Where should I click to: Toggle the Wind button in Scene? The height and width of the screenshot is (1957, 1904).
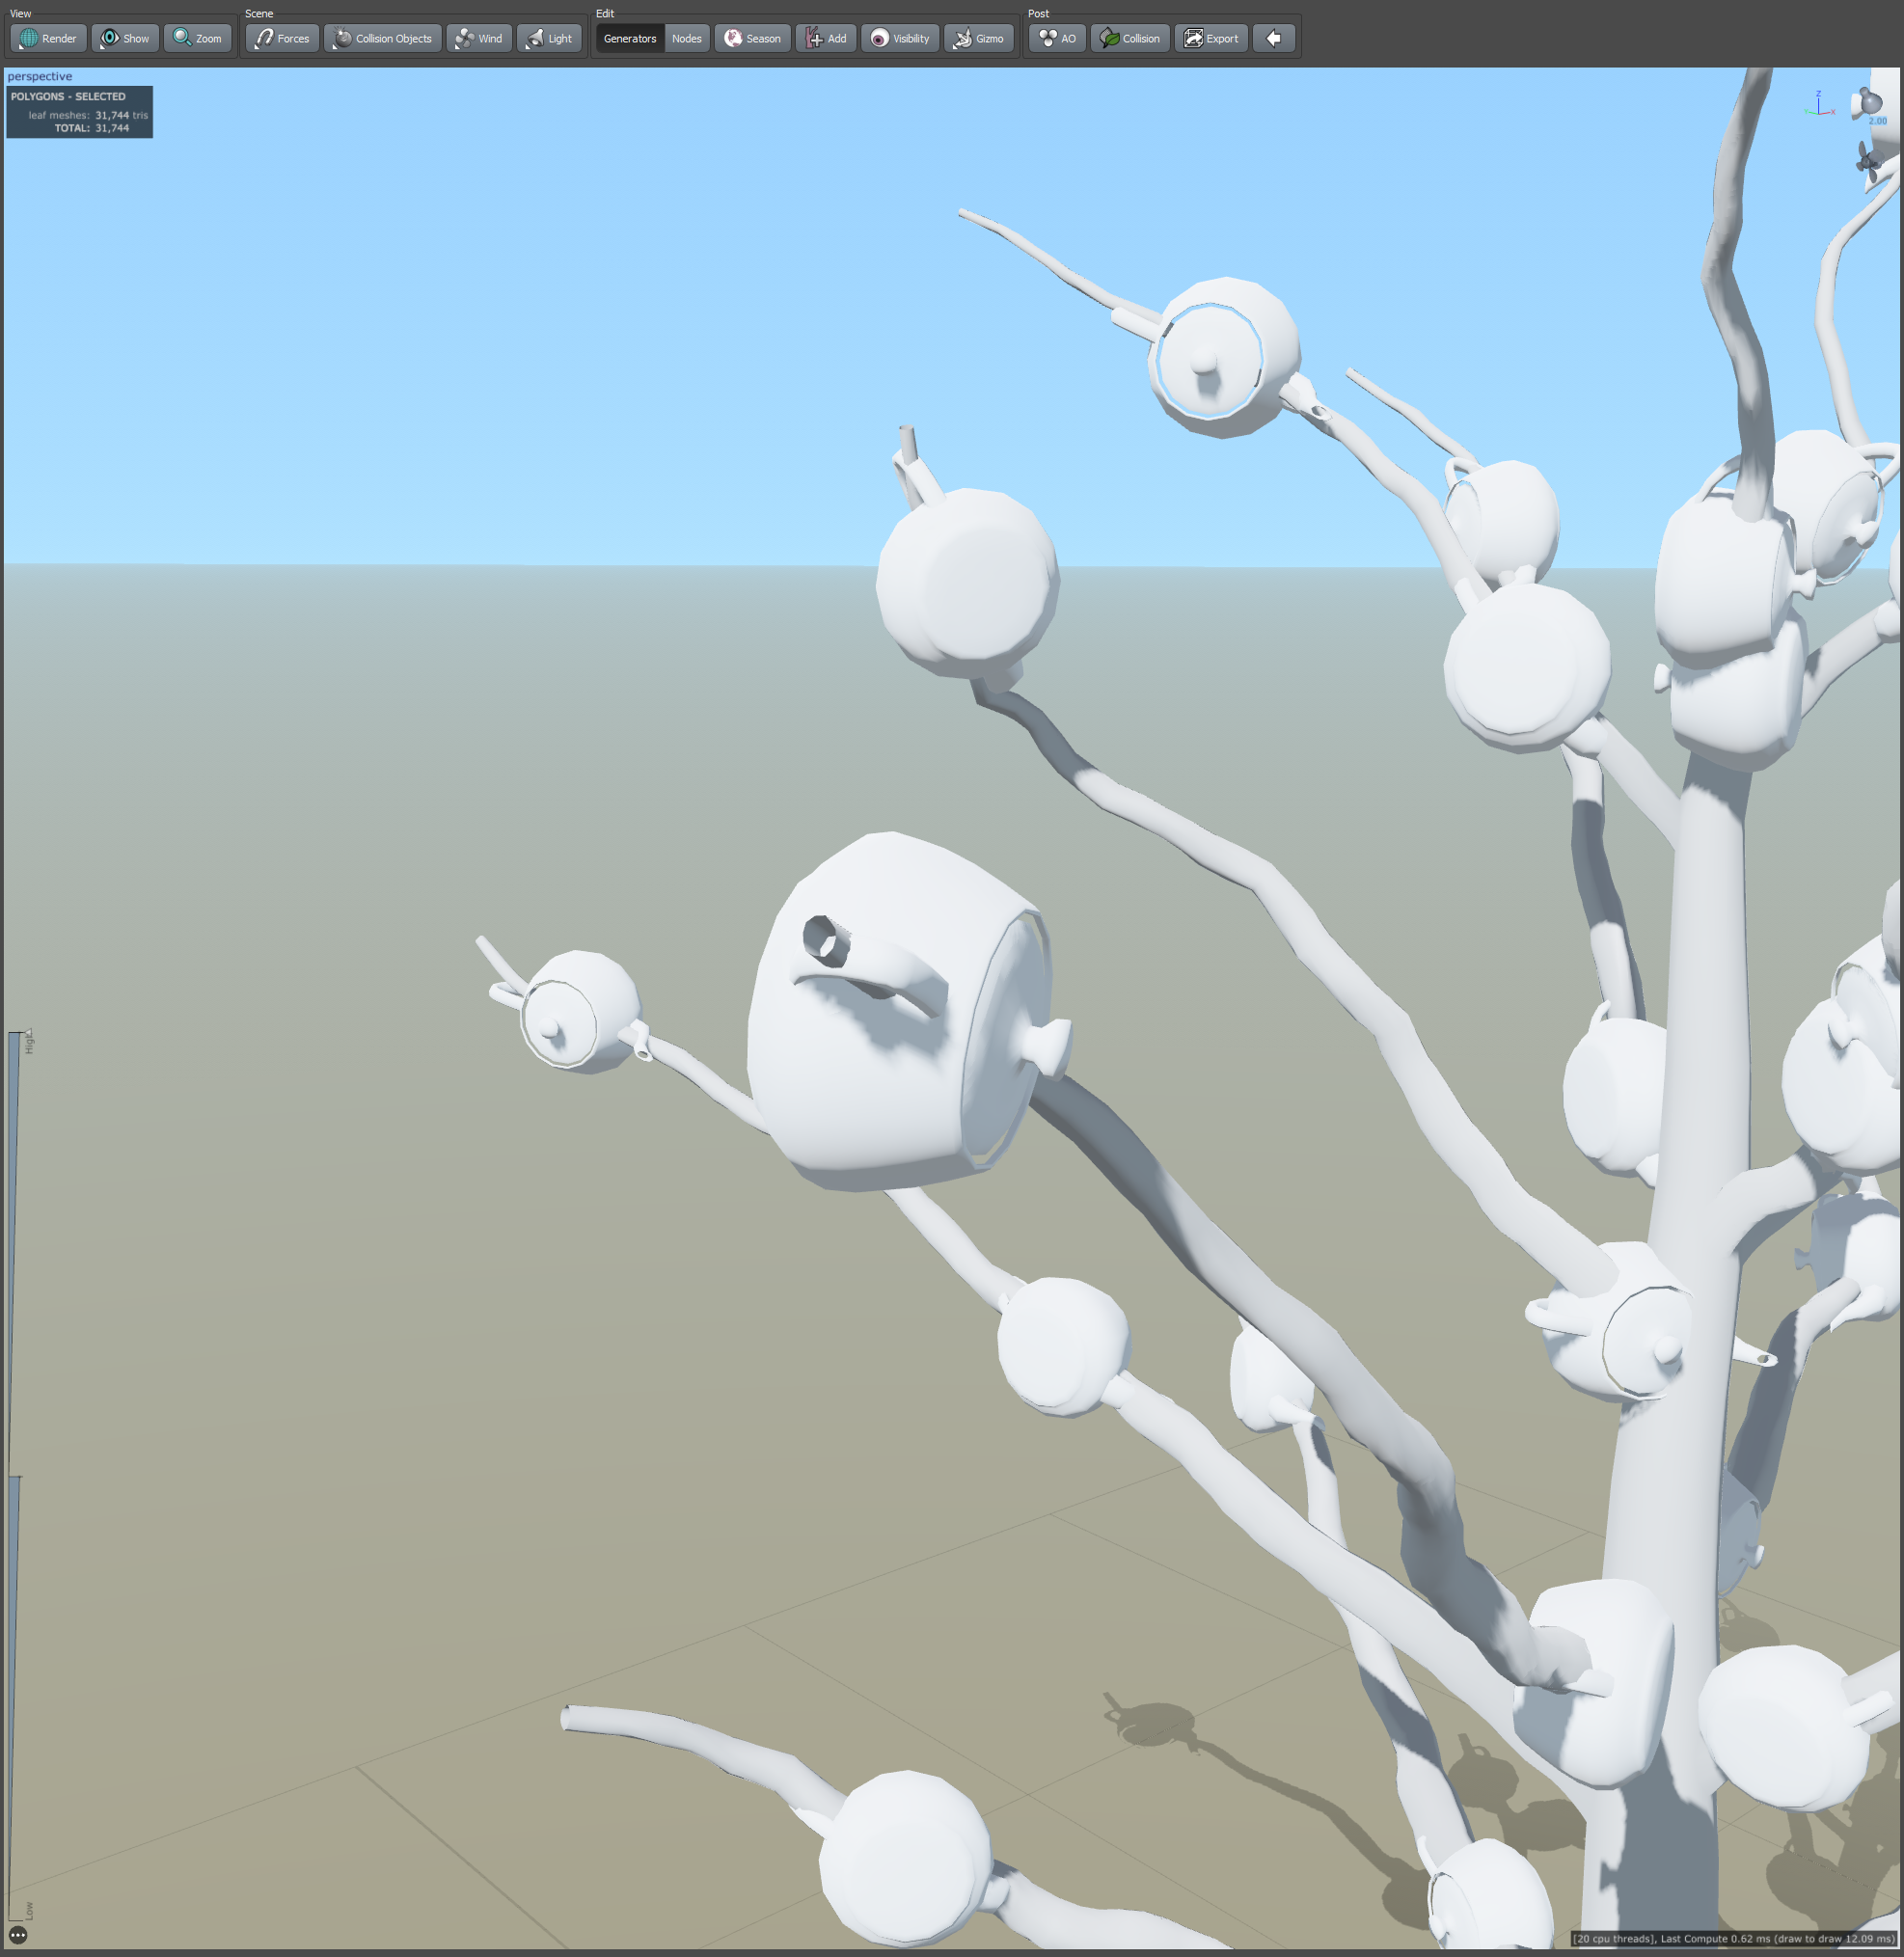pos(479,38)
